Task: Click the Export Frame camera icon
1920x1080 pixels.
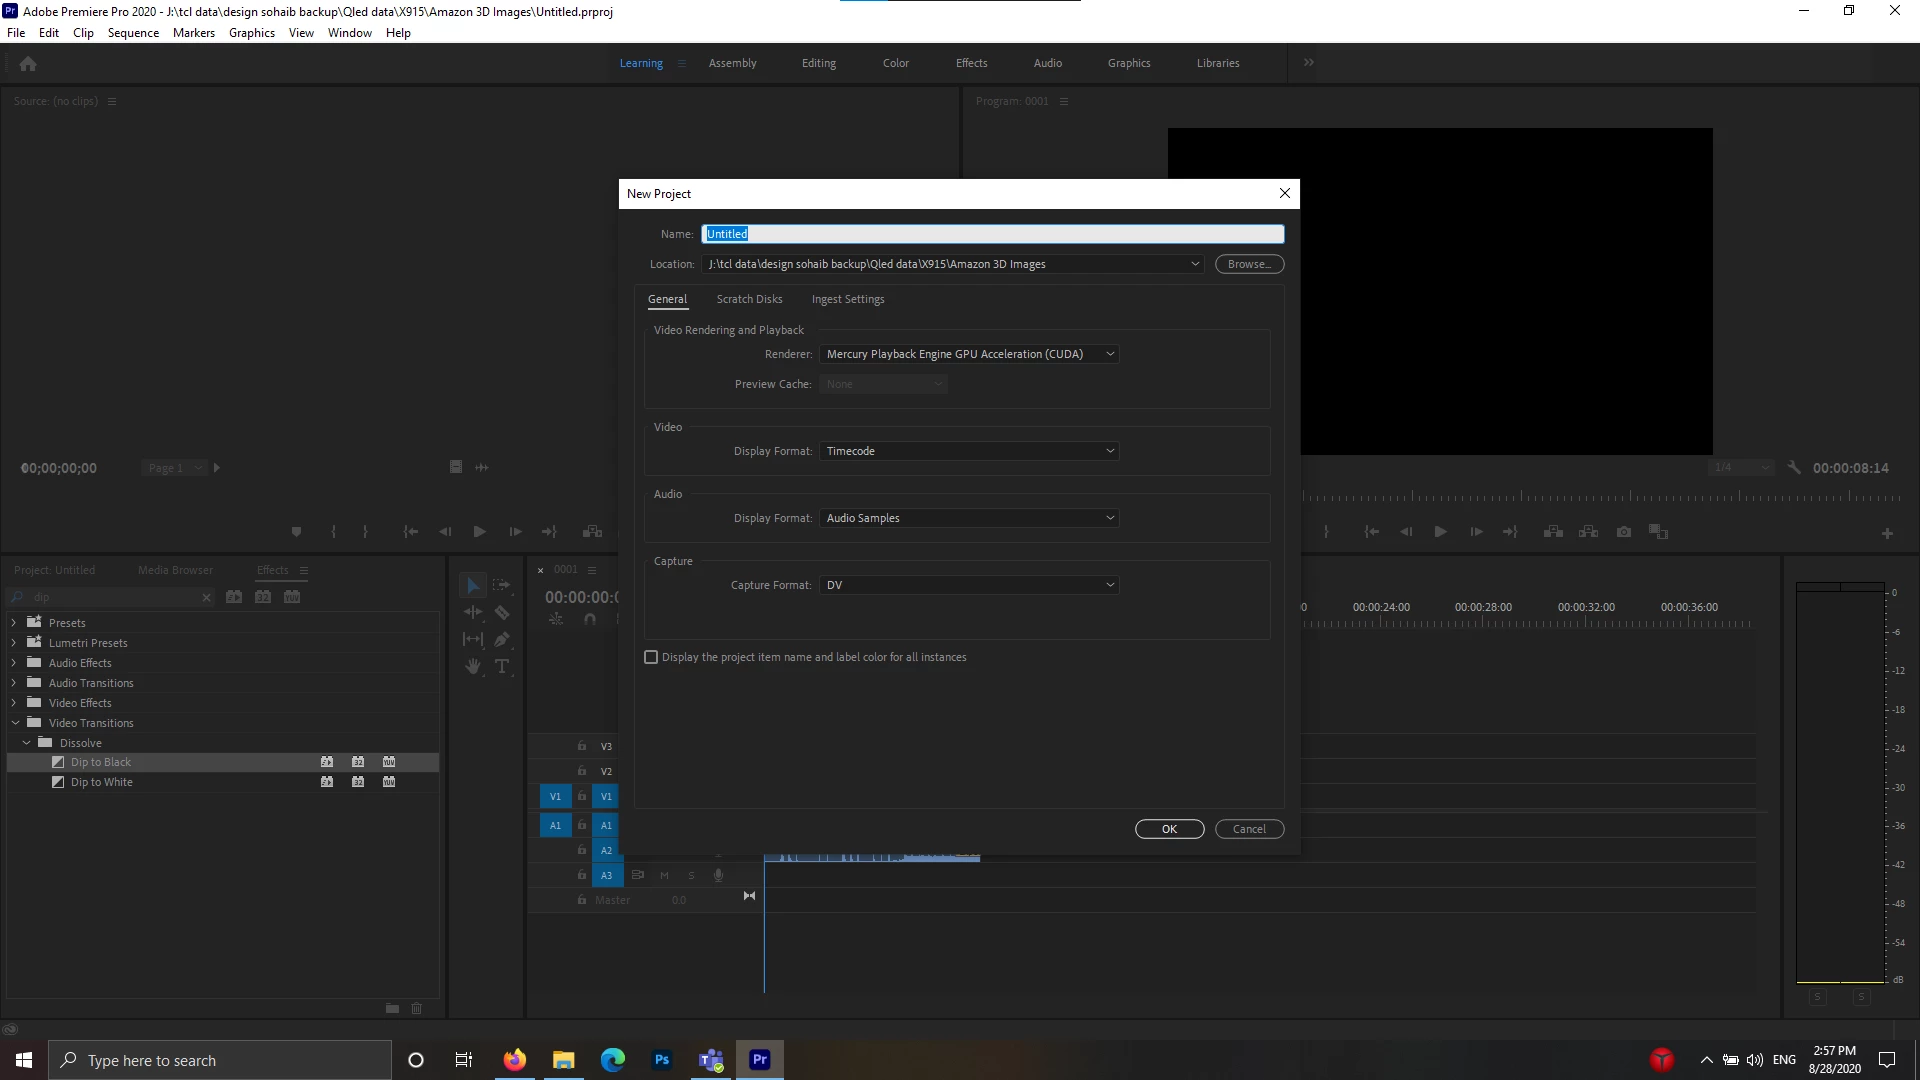Action: 1624,532
